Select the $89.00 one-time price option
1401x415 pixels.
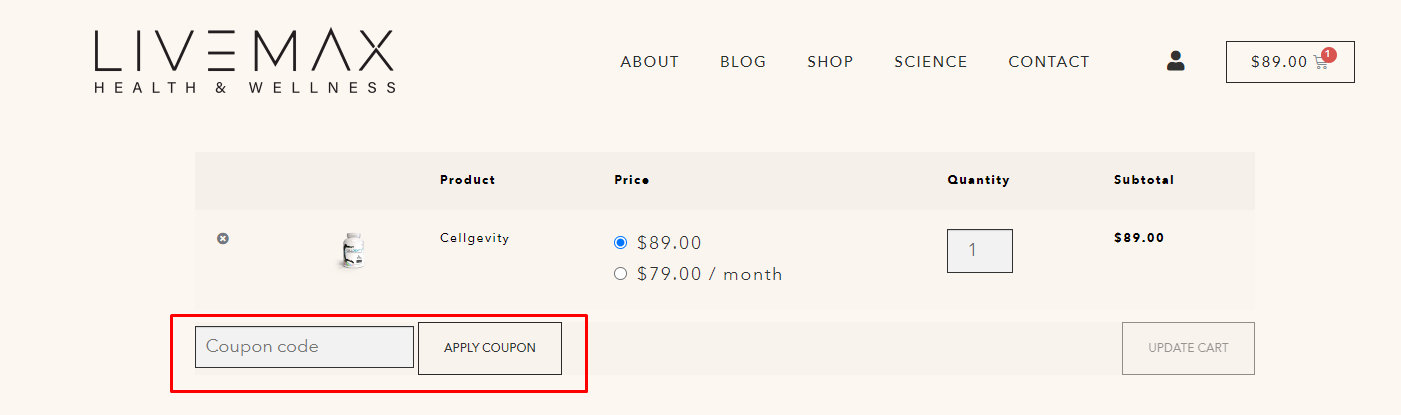tap(620, 242)
